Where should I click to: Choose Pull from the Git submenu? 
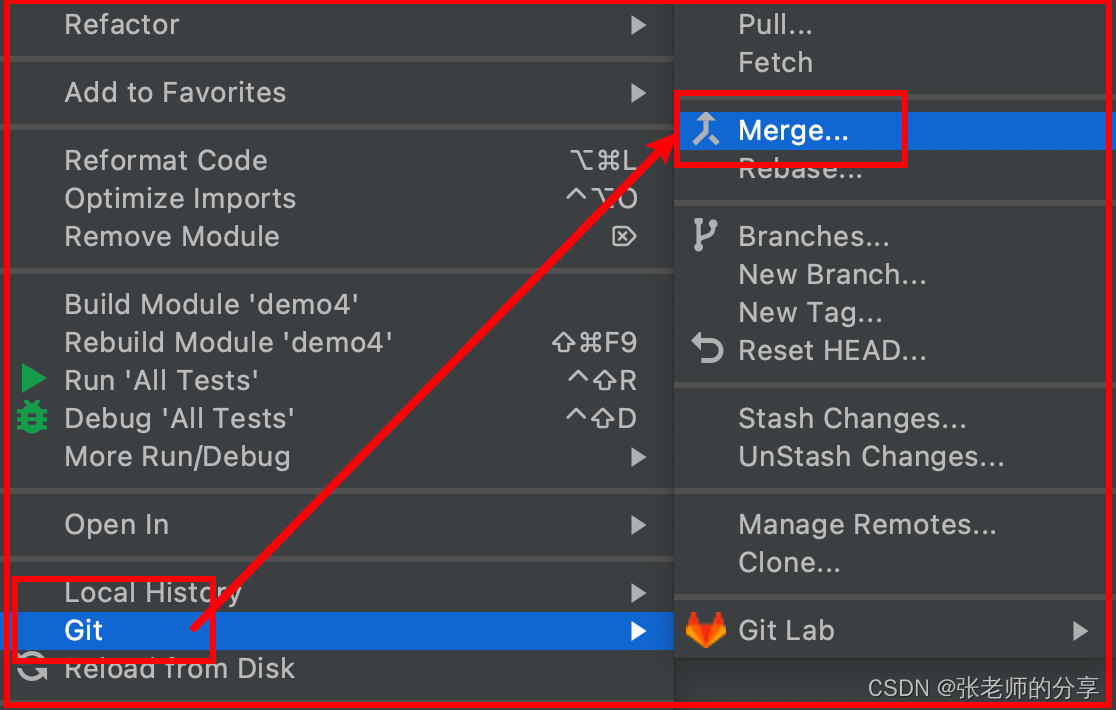coord(775,24)
